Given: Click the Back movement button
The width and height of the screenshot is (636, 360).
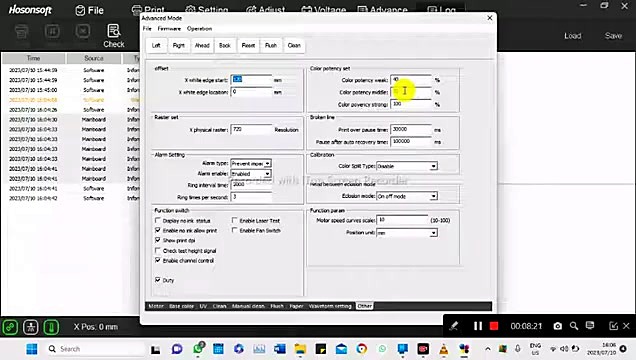Looking at the screenshot, I should [225, 45].
